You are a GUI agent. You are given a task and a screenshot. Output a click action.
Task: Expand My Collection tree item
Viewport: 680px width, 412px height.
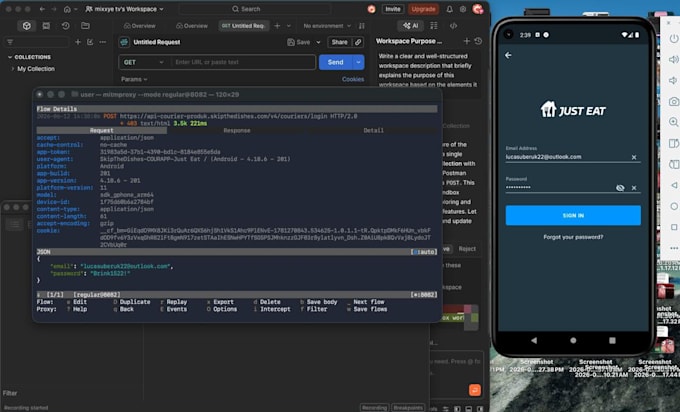(13, 69)
